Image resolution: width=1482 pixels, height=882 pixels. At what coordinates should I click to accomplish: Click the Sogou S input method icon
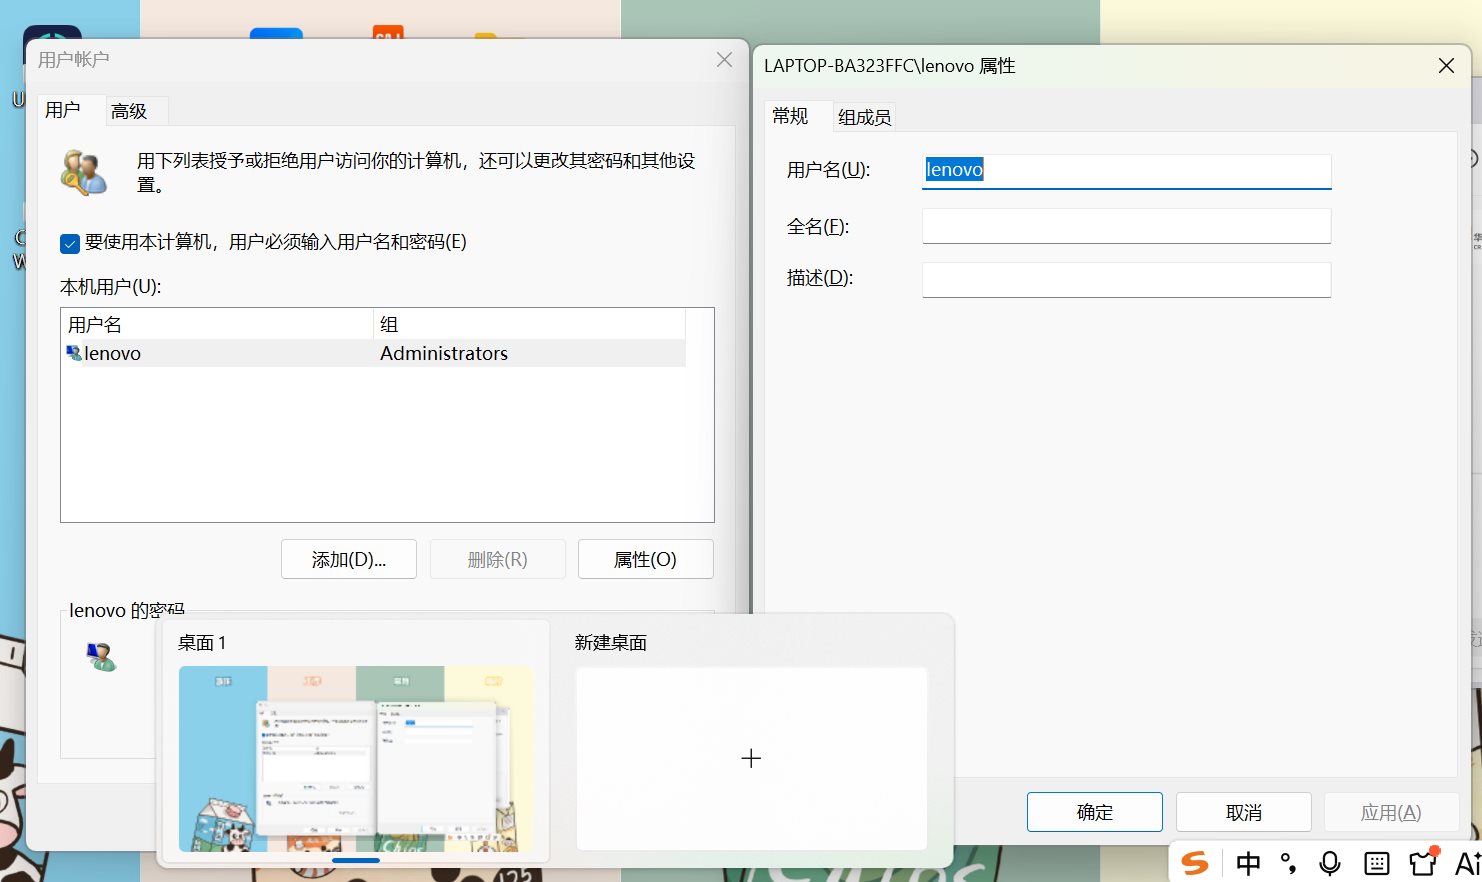[1195, 862]
